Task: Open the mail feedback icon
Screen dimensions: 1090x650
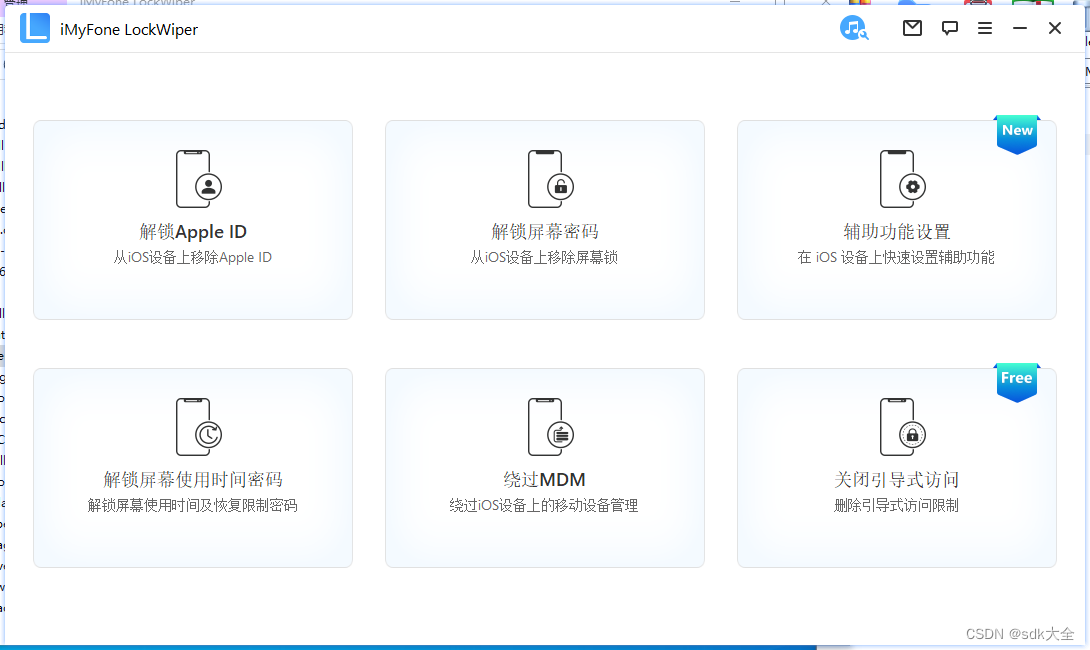Action: [x=912, y=28]
